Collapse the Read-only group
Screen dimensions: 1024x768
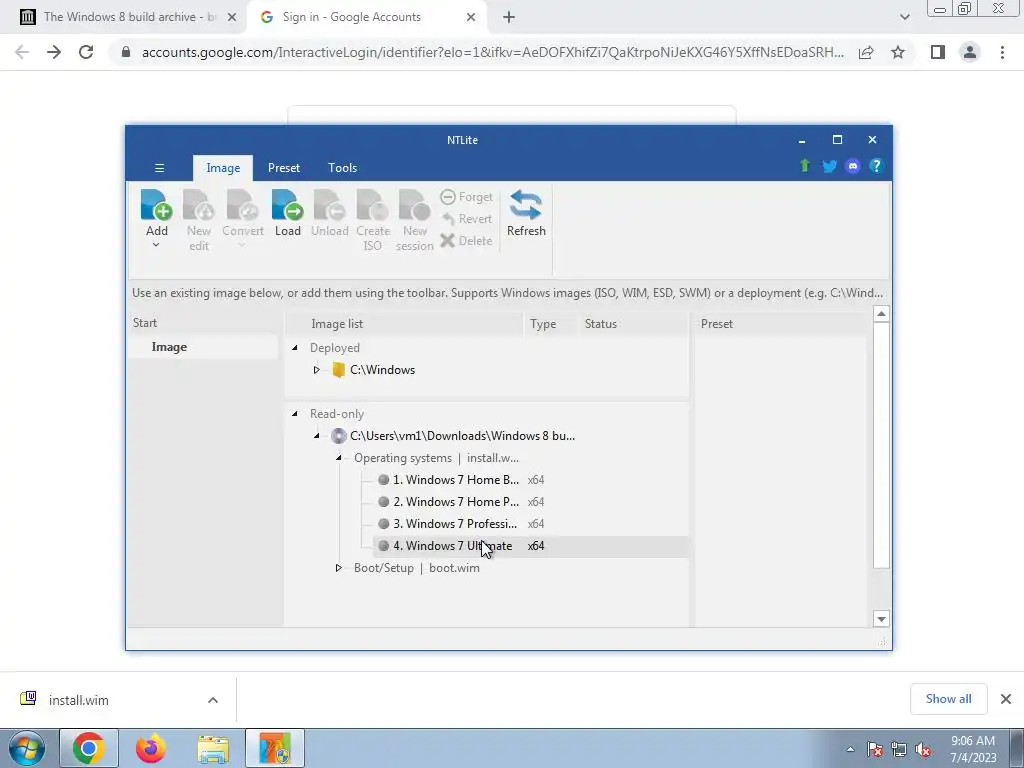[295, 413]
